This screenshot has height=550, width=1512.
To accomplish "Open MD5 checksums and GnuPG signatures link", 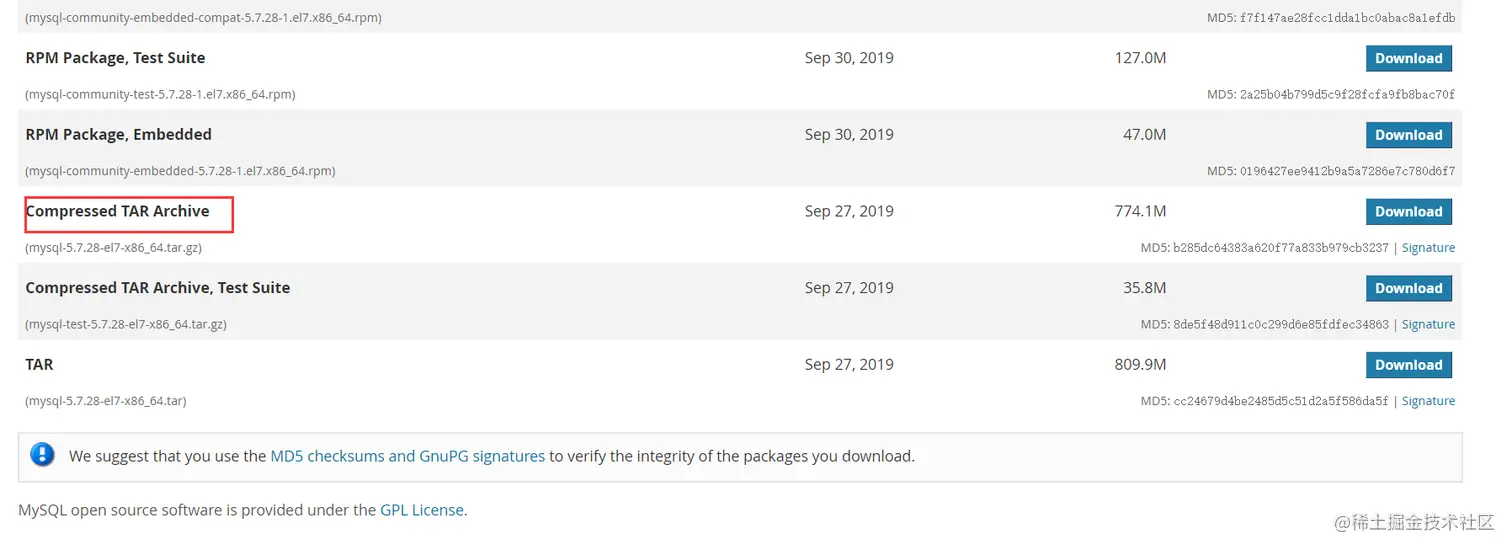I will pos(407,456).
